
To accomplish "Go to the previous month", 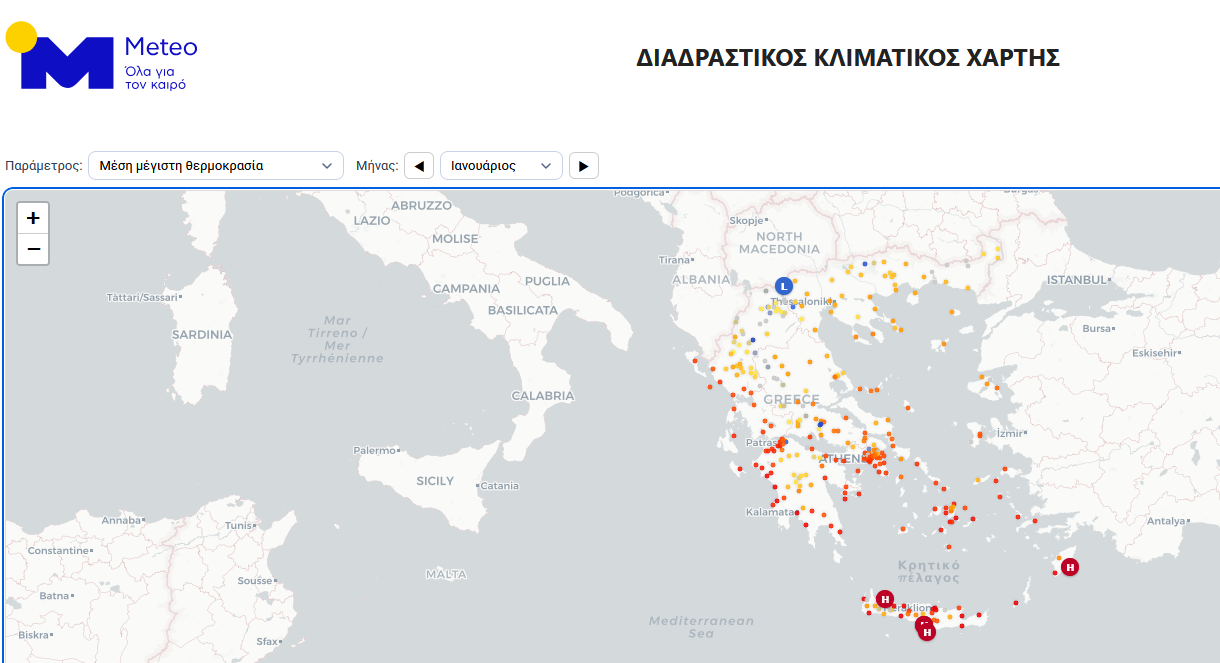I will point(419,166).
